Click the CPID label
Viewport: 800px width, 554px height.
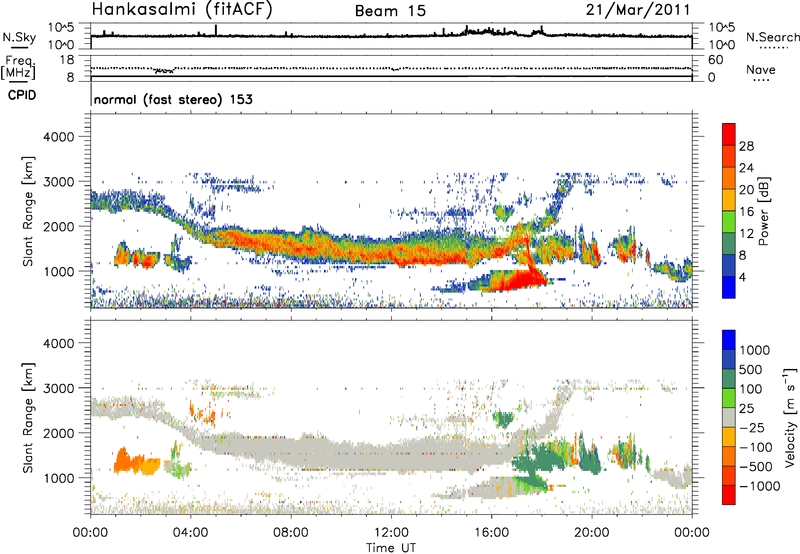pyautogui.click(x=22, y=95)
